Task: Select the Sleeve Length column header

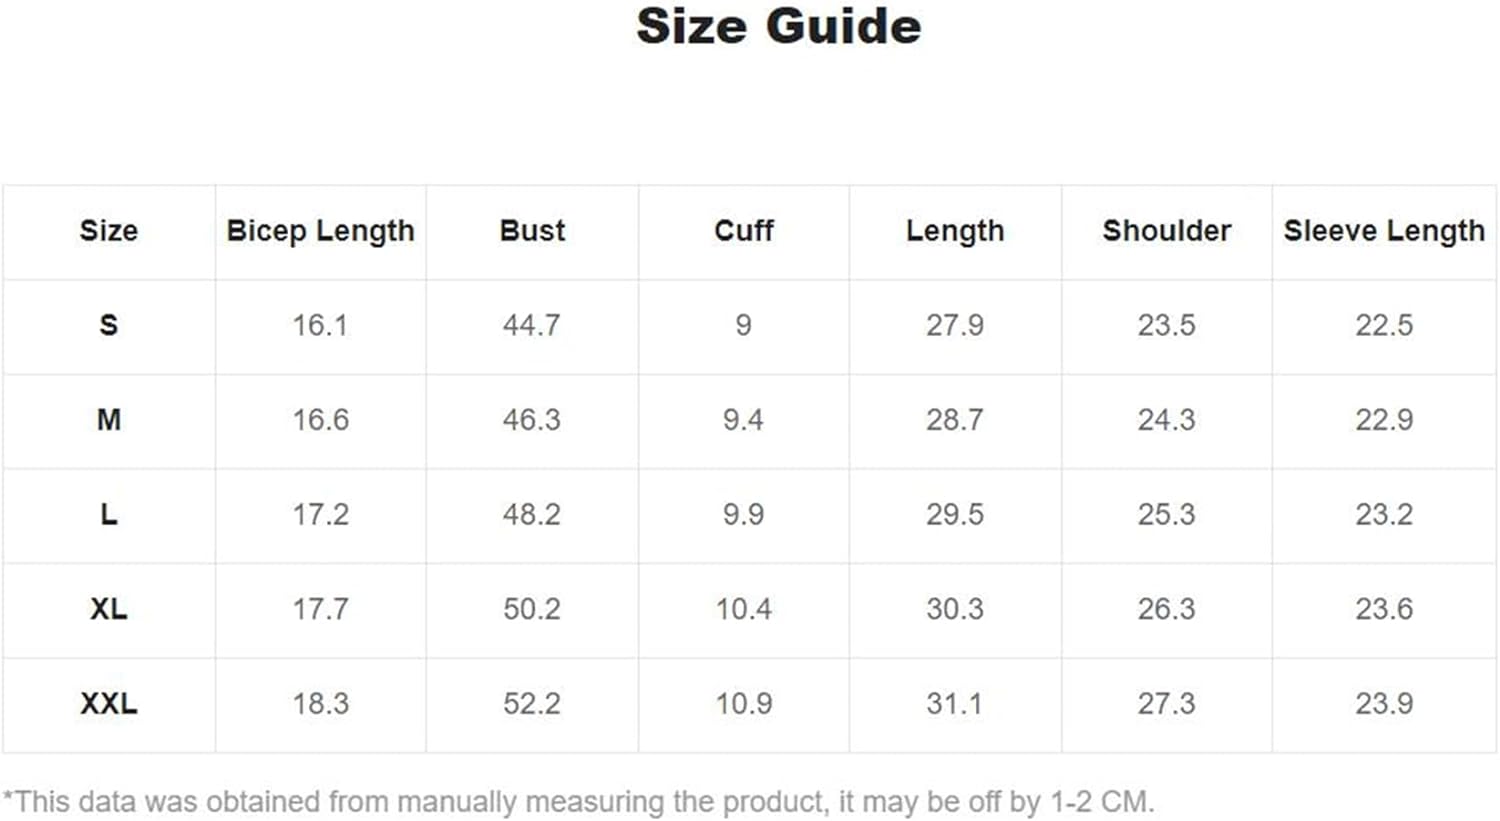Action: 1384,231
